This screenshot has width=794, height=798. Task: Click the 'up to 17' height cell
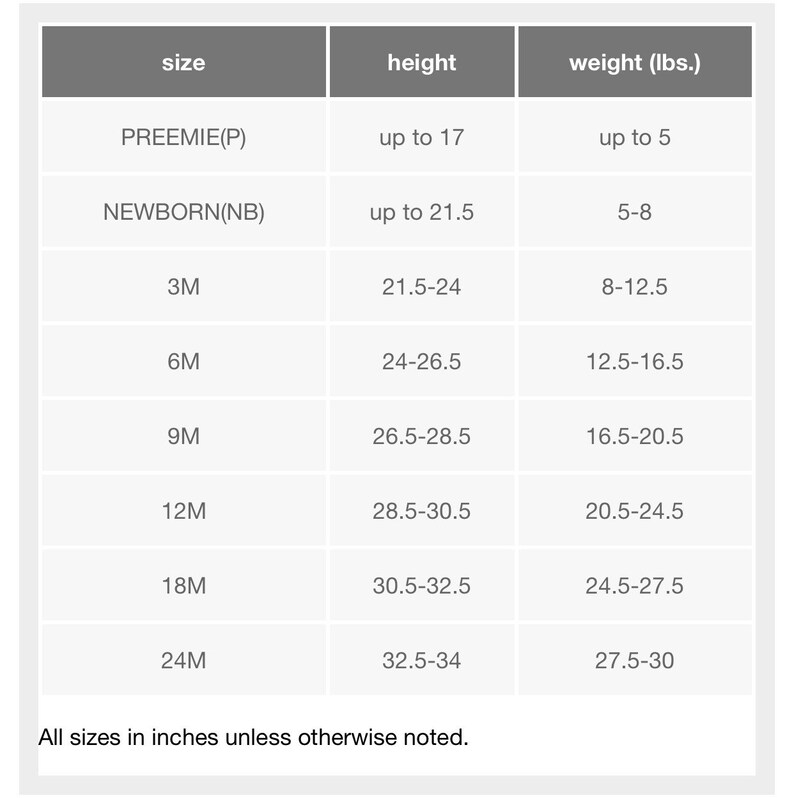tap(422, 137)
